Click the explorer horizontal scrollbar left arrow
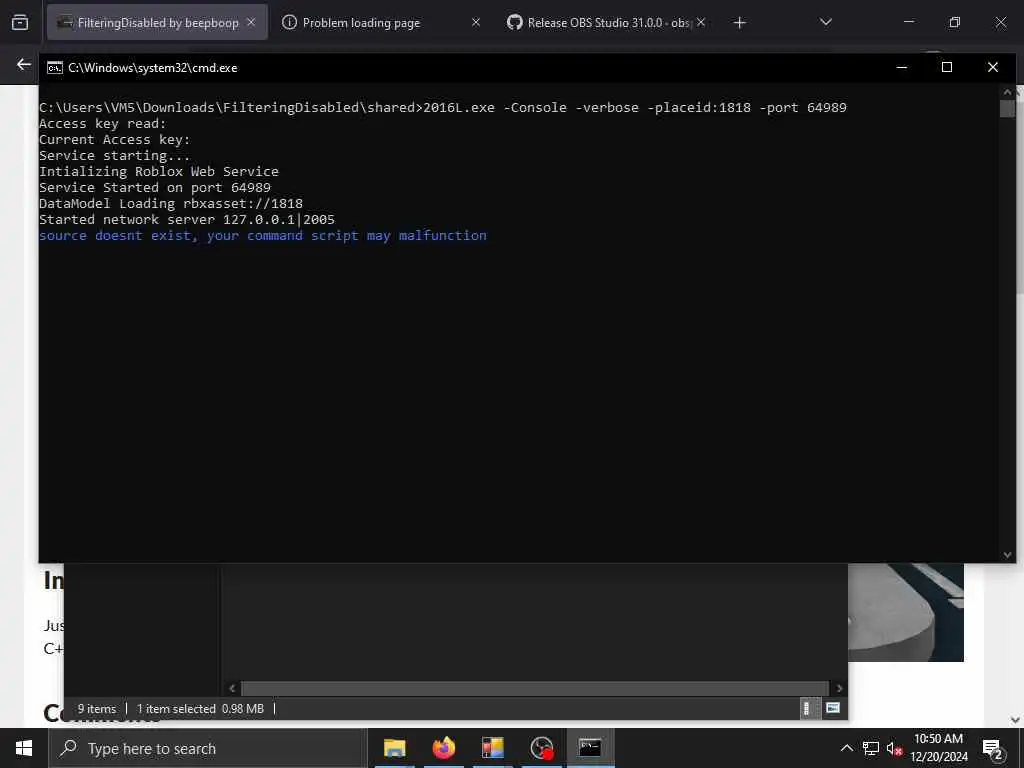 click(232, 688)
